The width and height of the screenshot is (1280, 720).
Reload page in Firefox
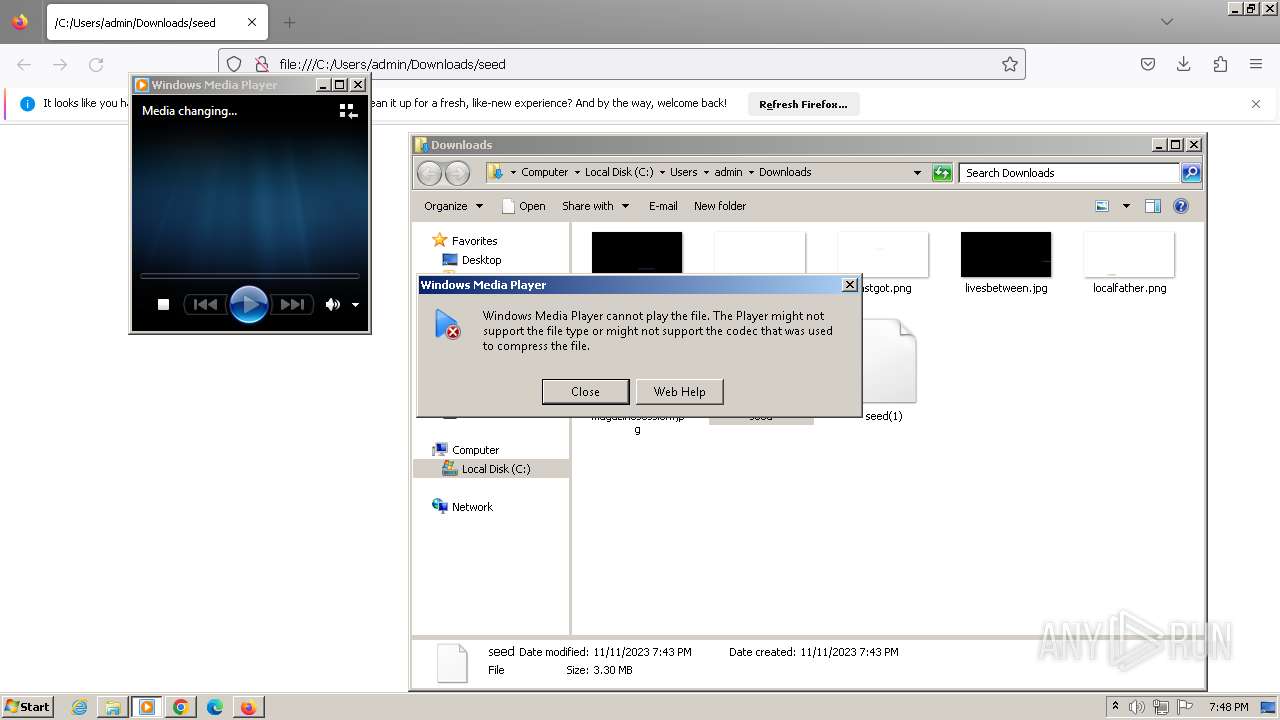(x=96, y=64)
